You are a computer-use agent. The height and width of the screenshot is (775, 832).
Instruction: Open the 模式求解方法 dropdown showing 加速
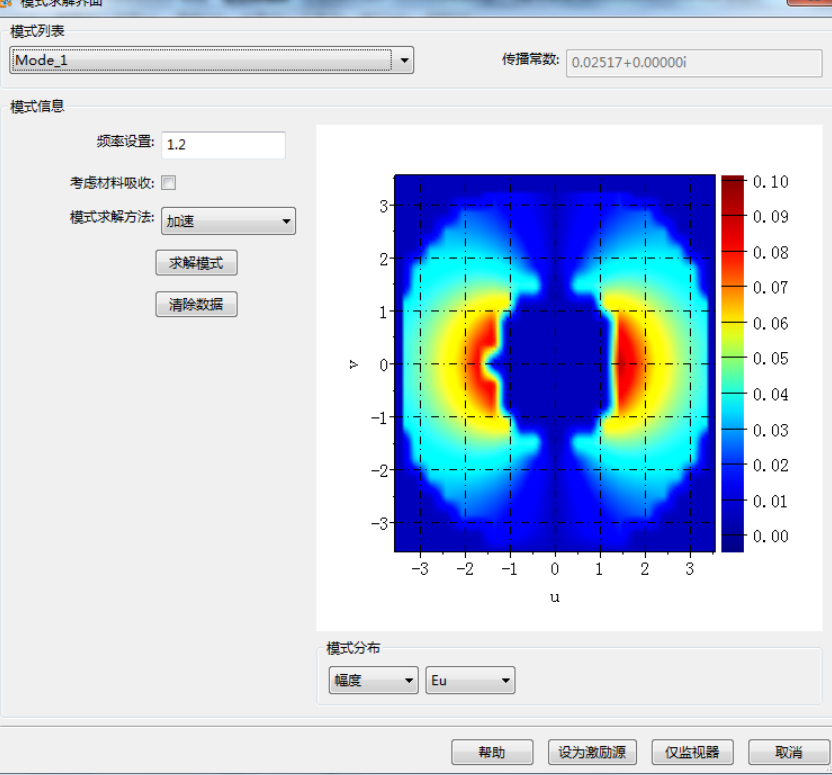[228, 221]
